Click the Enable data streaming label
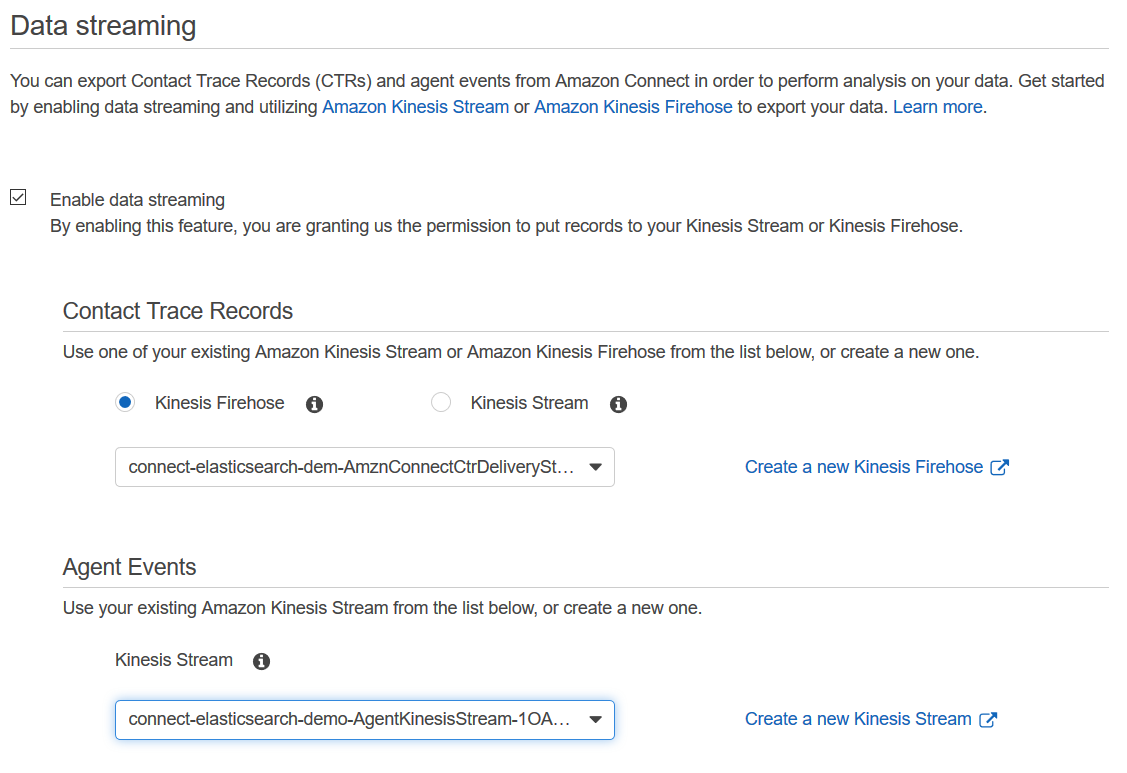The width and height of the screenshot is (1127, 773). (x=137, y=200)
